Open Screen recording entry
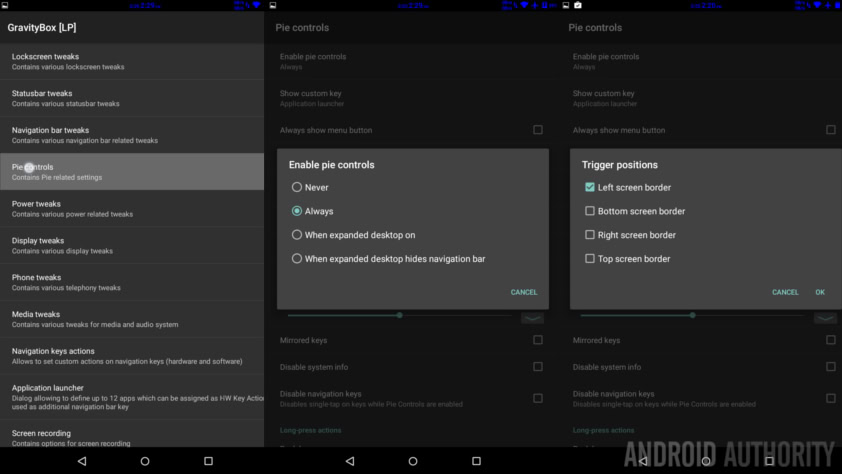Viewport: 842px width, 474px height. 132,436
